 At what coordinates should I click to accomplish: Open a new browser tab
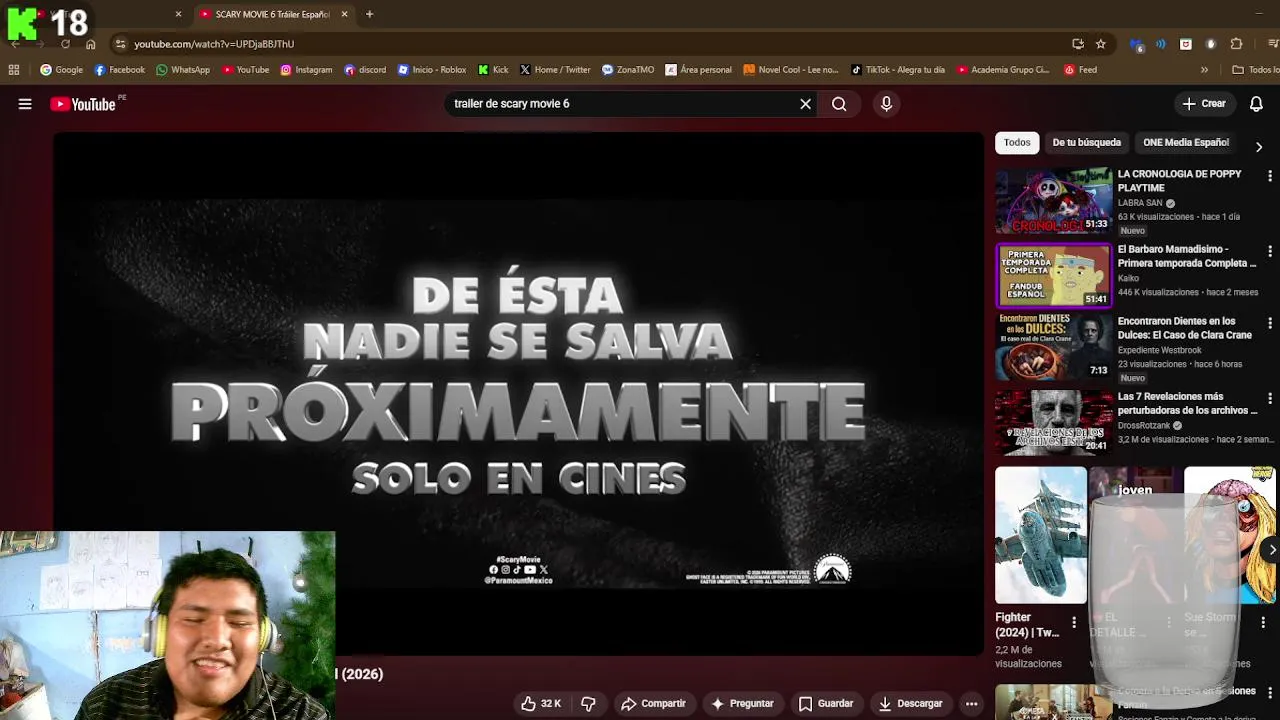pos(369,14)
